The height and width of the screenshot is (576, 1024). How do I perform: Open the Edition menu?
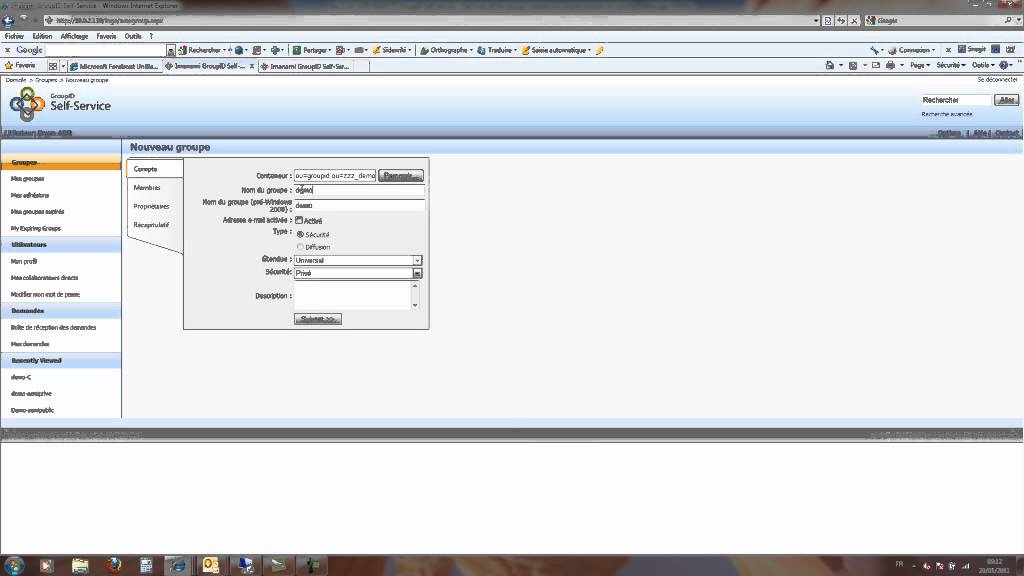42,36
